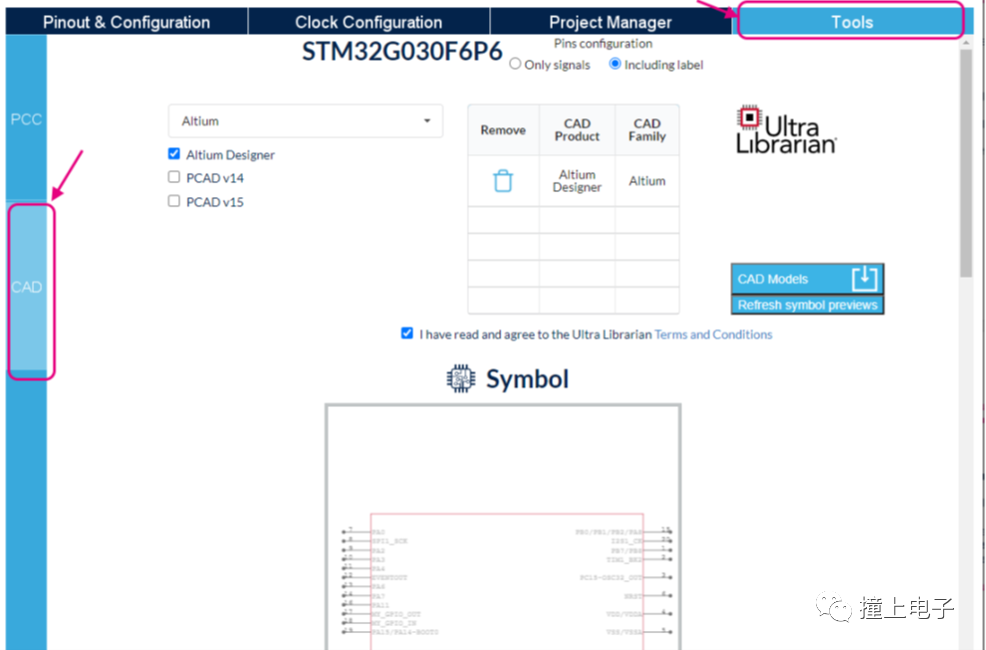Click the Altium Designer table cell

click(577, 181)
